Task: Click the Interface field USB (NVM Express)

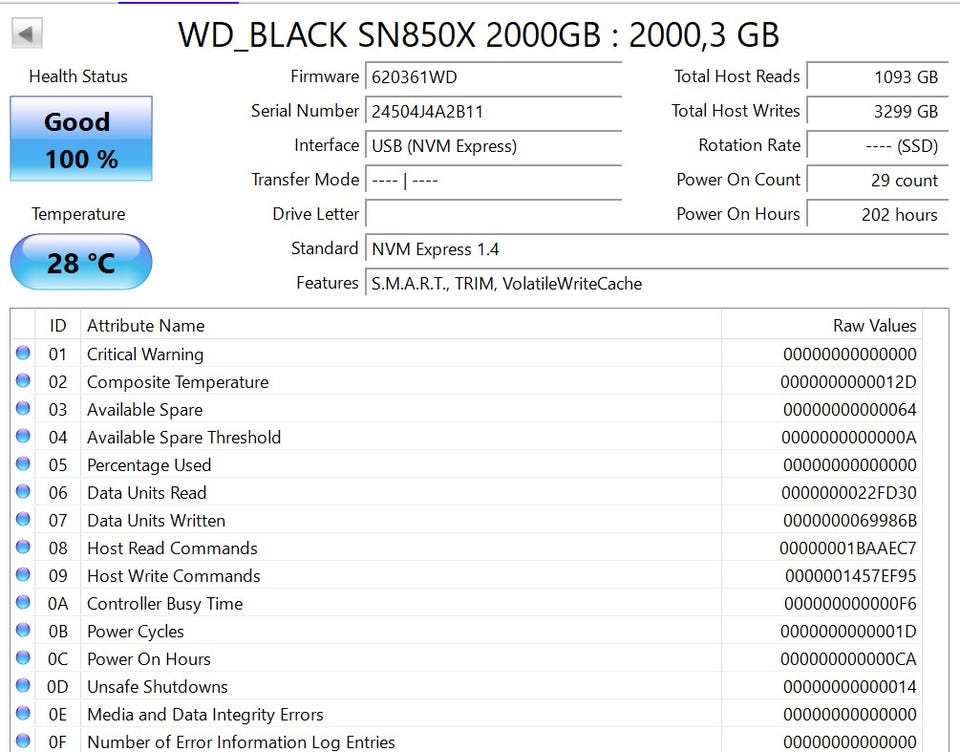Action: click(x=493, y=146)
